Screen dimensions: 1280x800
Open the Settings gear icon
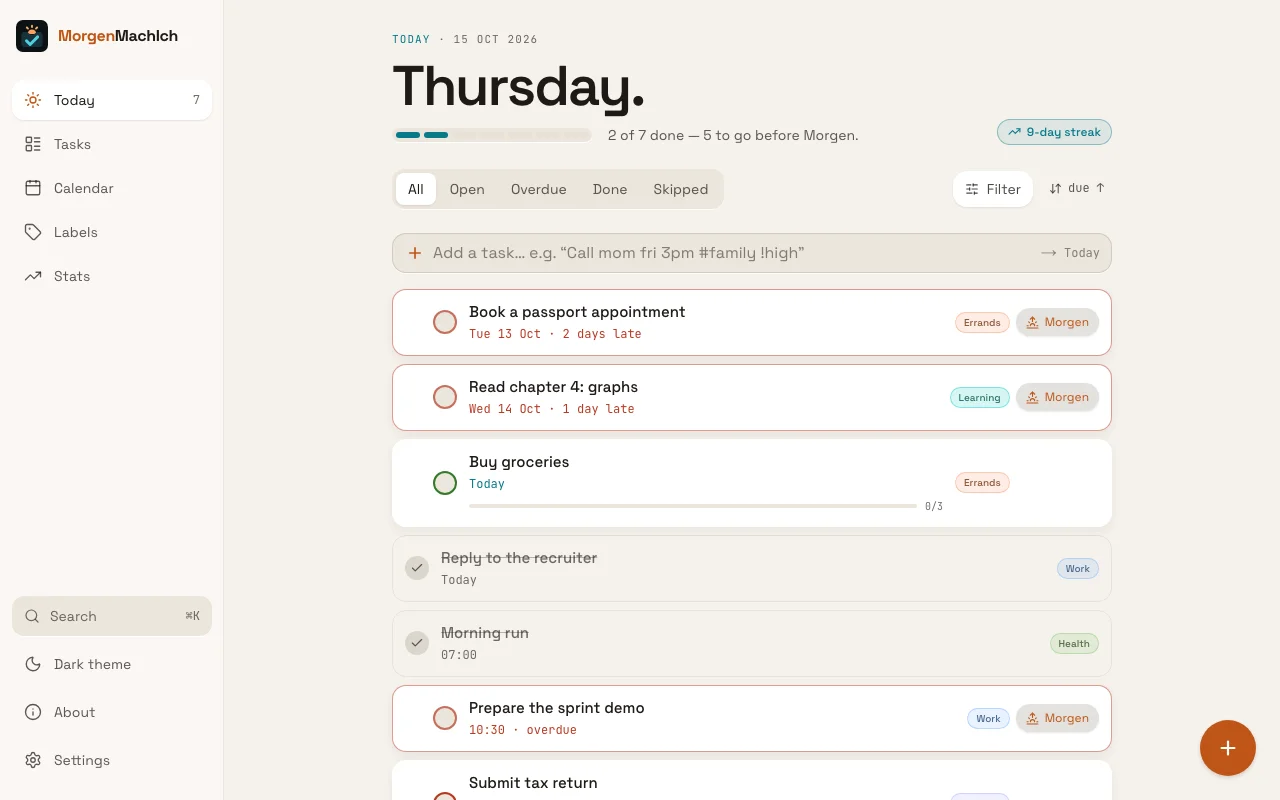pos(33,760)
